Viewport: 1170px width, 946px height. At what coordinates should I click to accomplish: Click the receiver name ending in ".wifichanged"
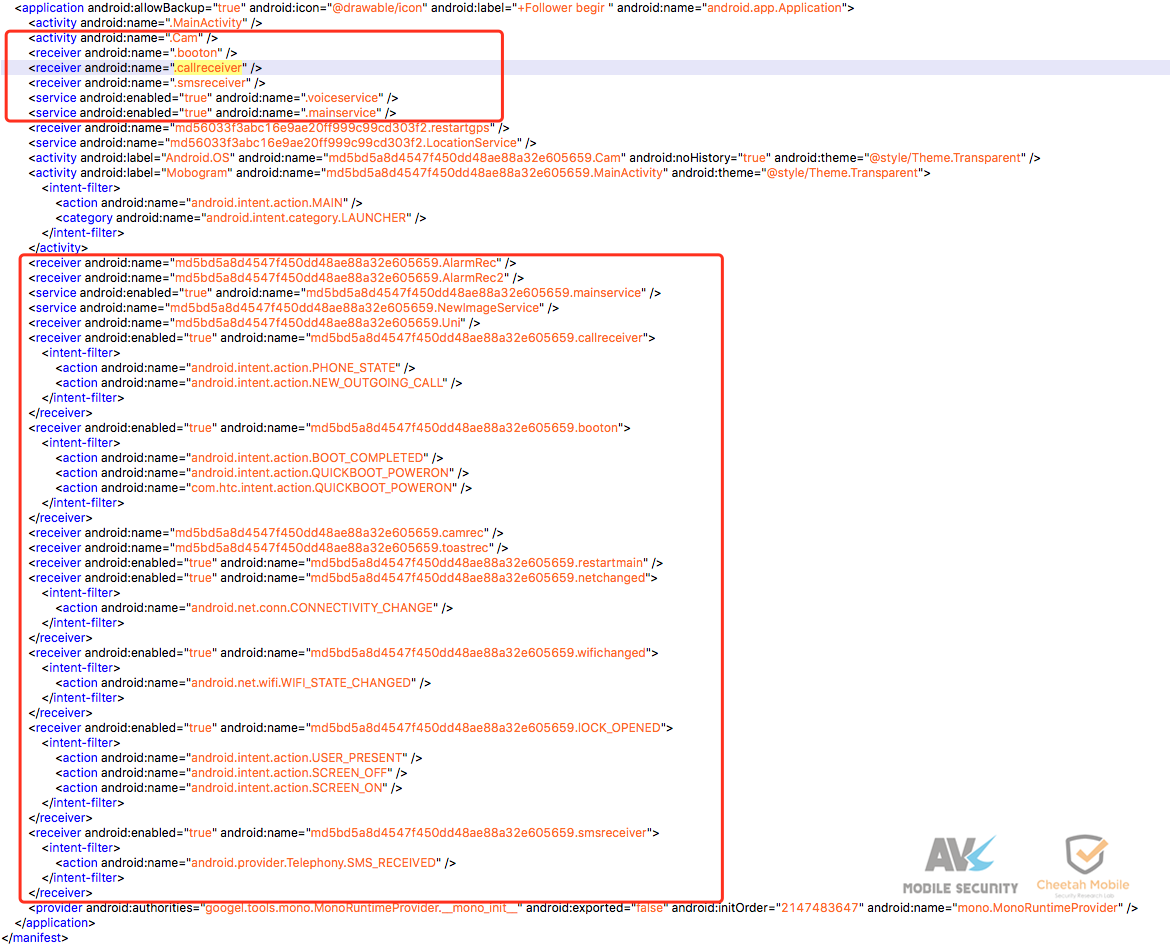tap(478, 652)
